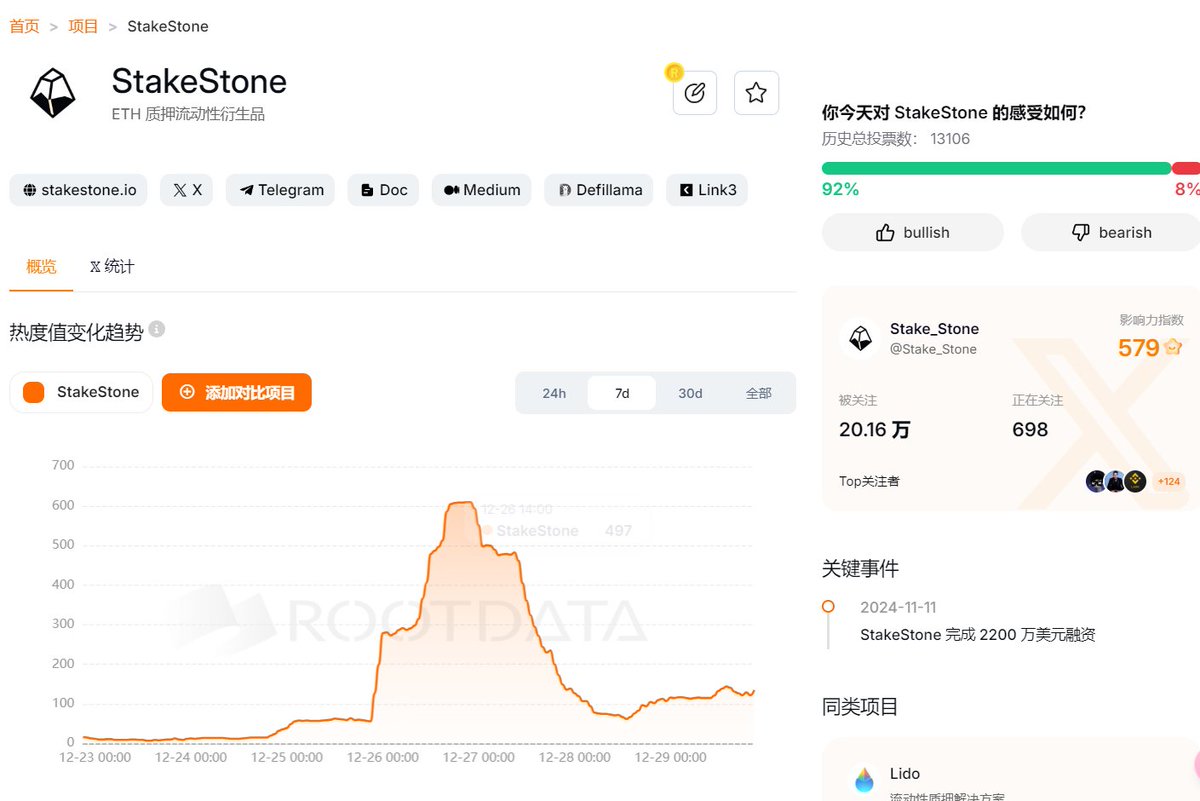Click the 20.16 万 followers count
1200x801 pixels.
click(875, 429)
